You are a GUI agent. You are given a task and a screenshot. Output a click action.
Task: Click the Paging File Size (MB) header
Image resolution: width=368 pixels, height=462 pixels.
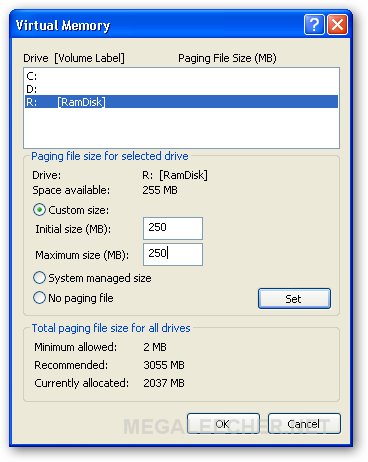point(227,58)
